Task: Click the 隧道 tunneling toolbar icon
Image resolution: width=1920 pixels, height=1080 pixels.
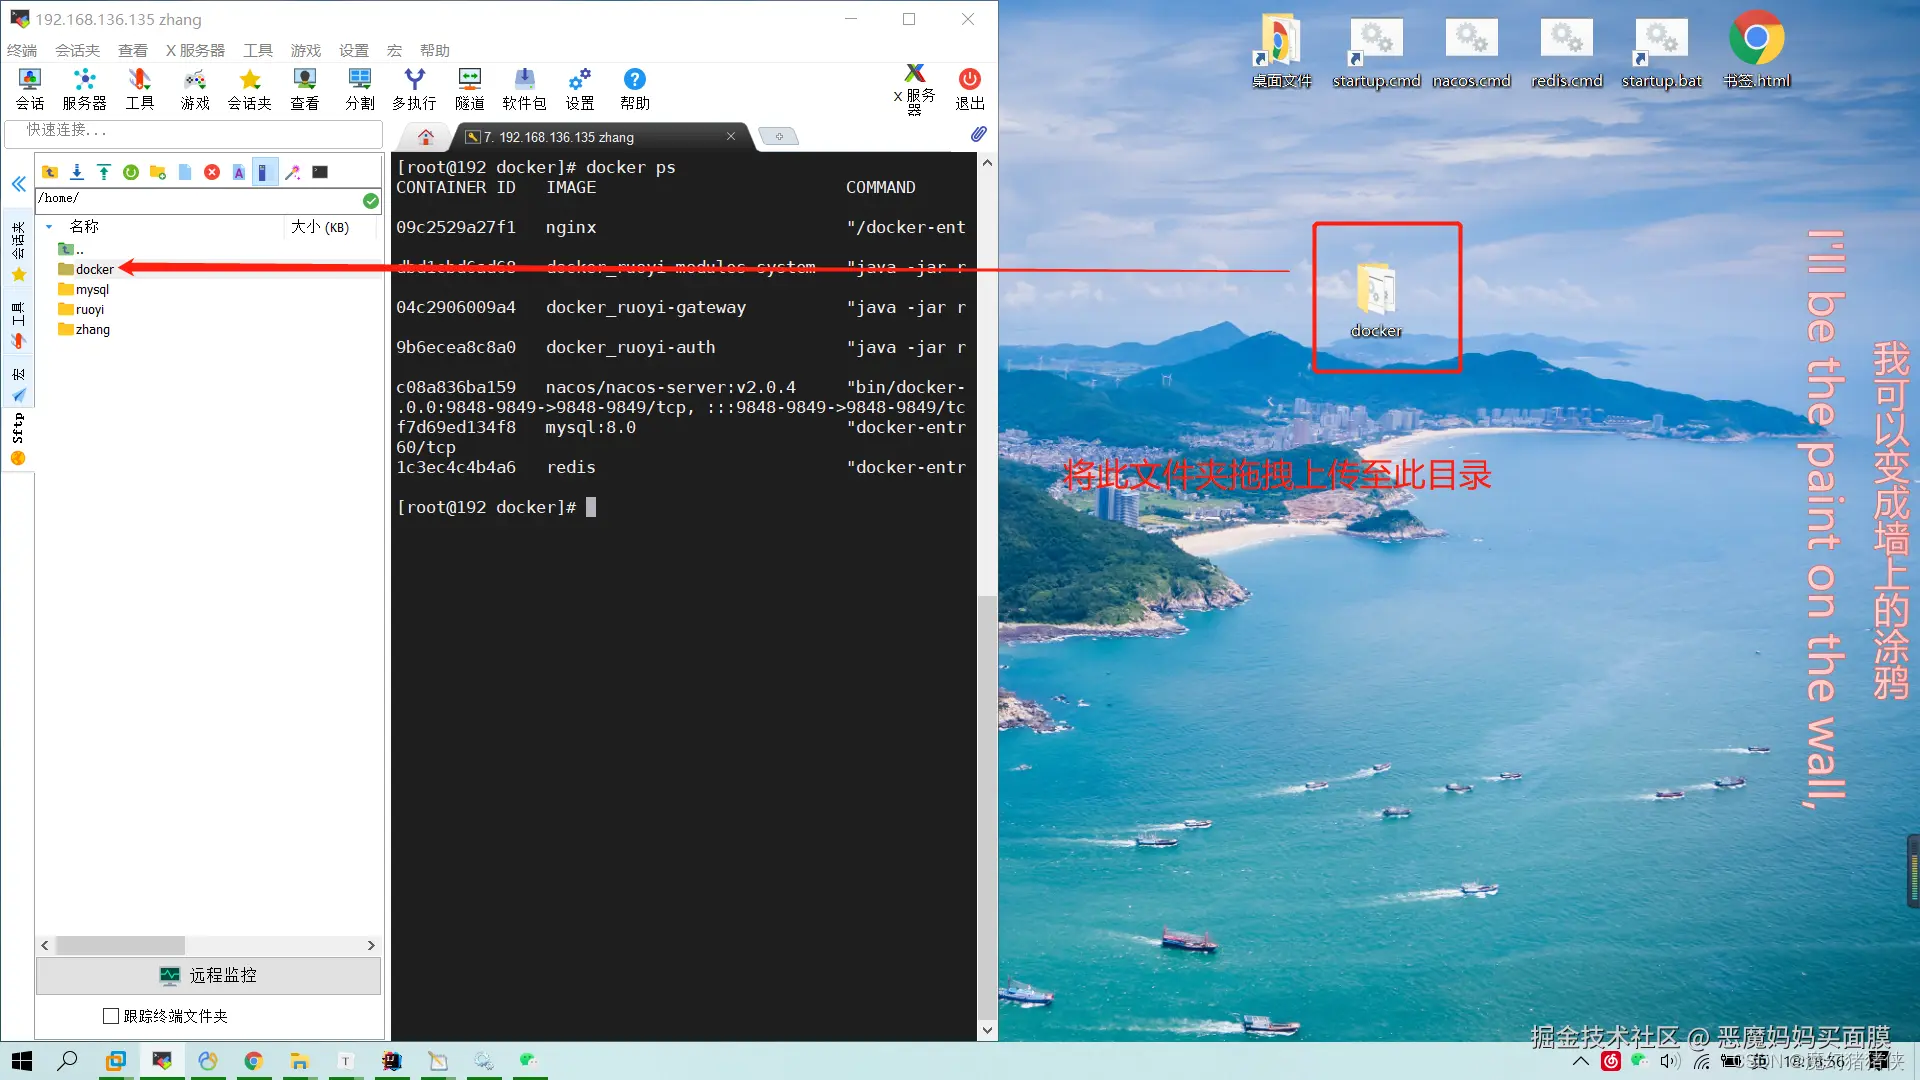Action: [469, 88]
